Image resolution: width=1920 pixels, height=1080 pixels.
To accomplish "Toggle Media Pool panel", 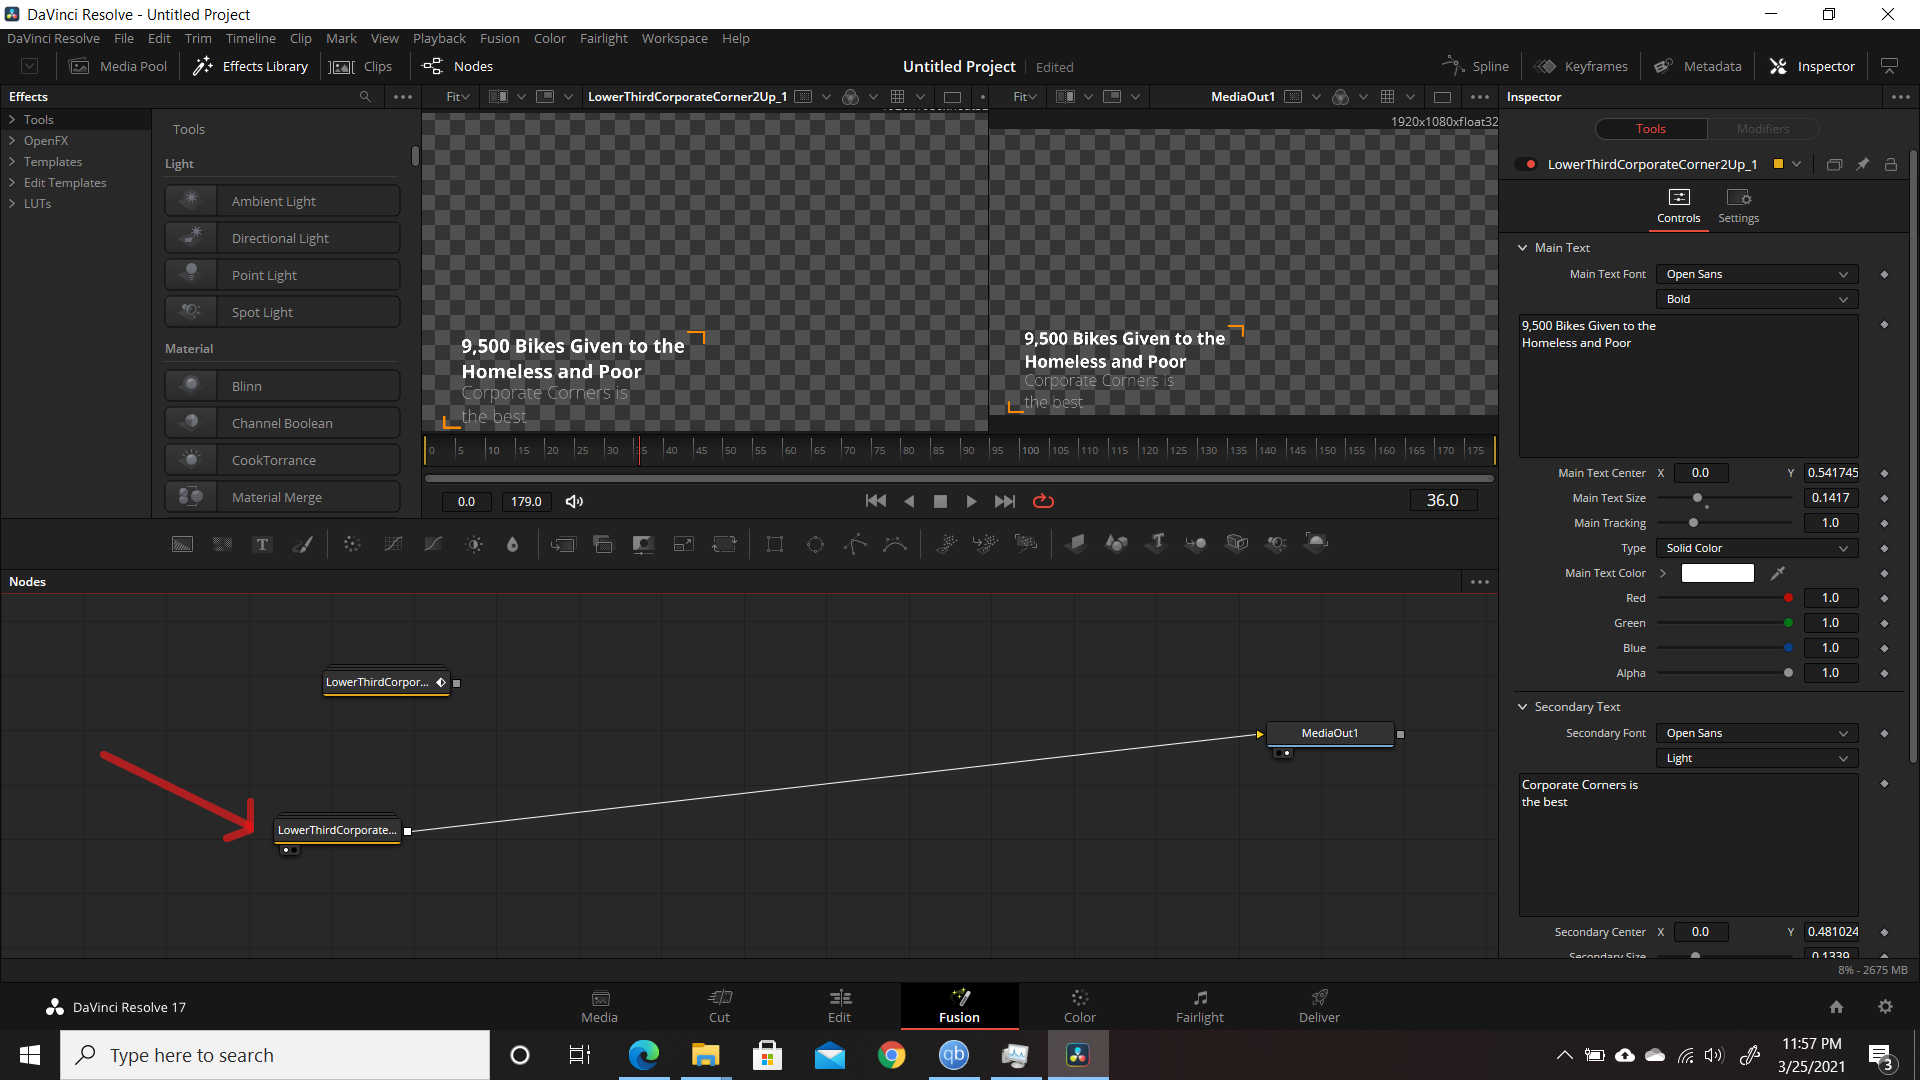I will (x=118, y=66).
